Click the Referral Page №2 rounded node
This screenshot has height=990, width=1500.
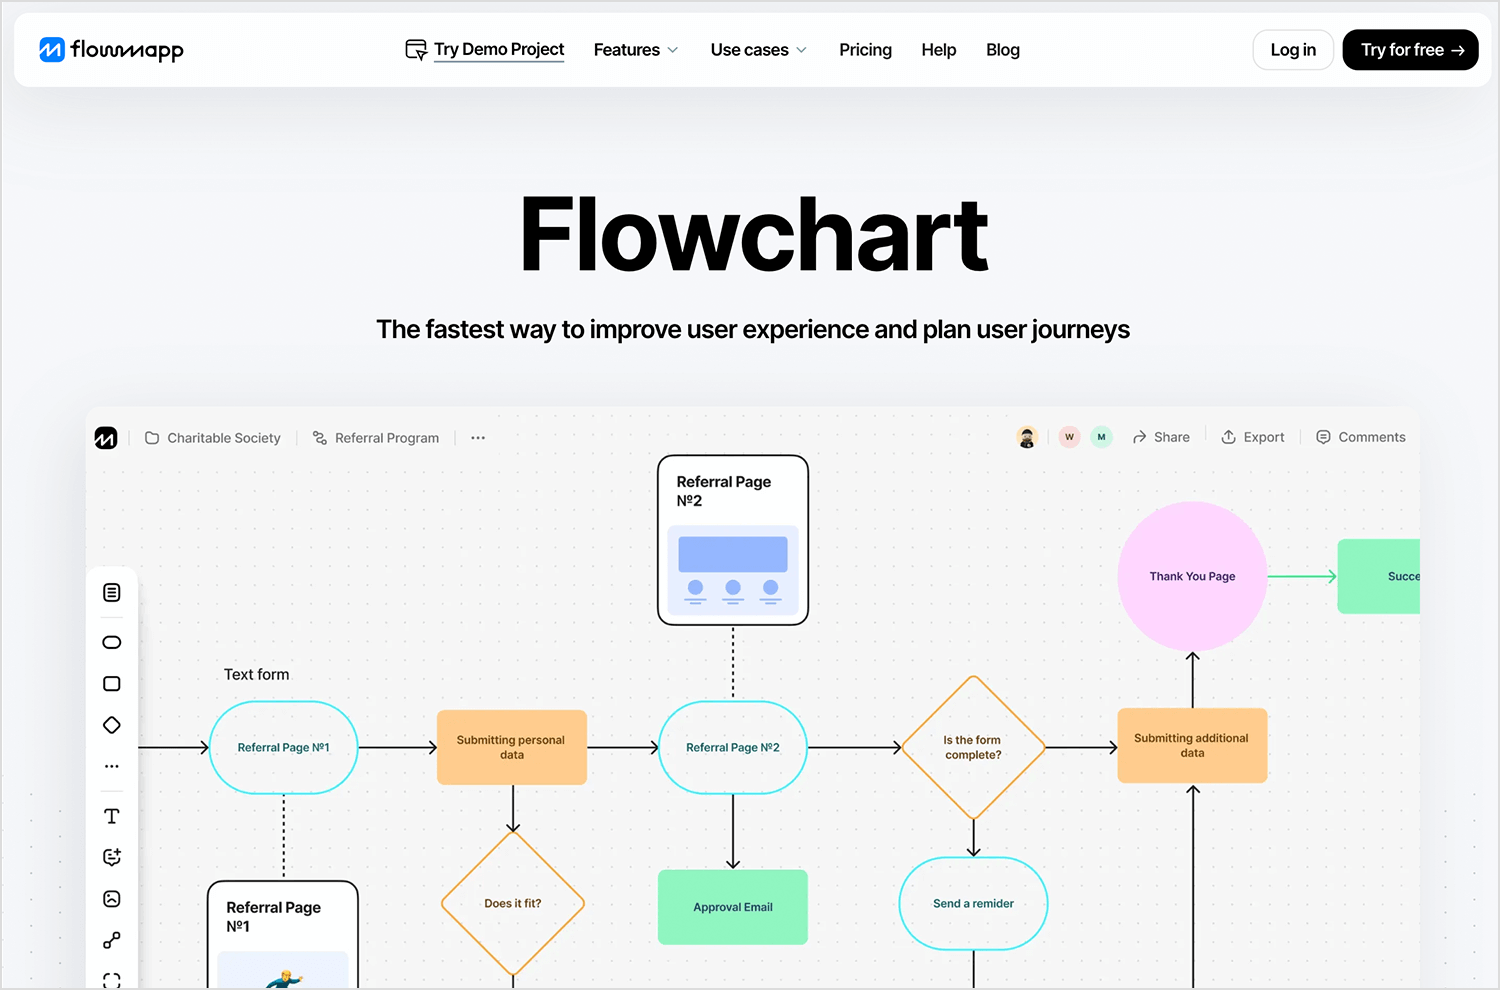(733, 747)
